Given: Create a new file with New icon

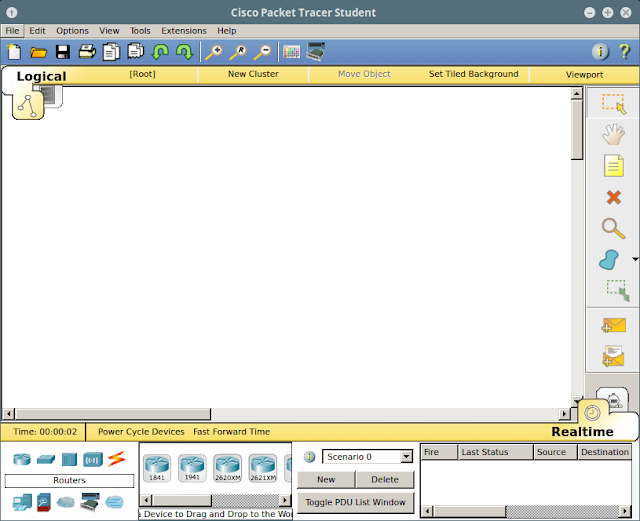Looking at the screenshot, I should click(14, 52).
